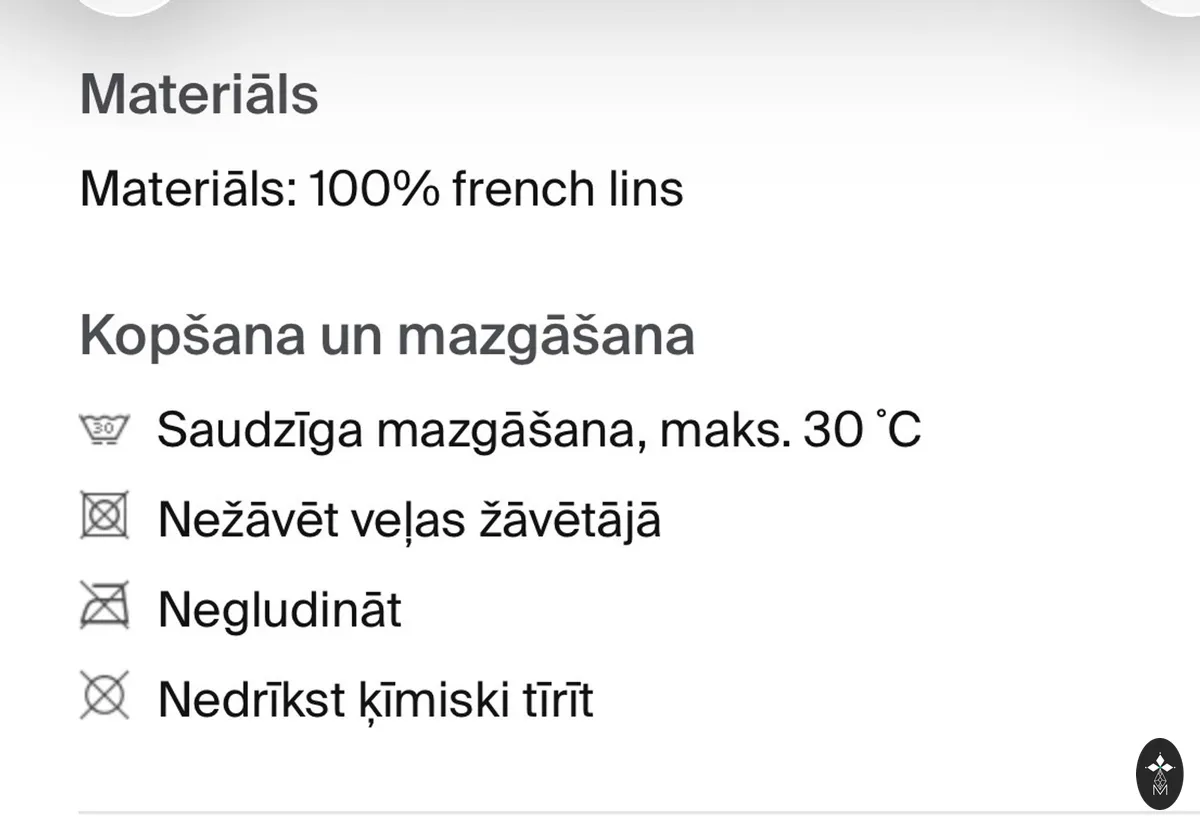Click the crossed-out iron icon

(x=104, y=606)
